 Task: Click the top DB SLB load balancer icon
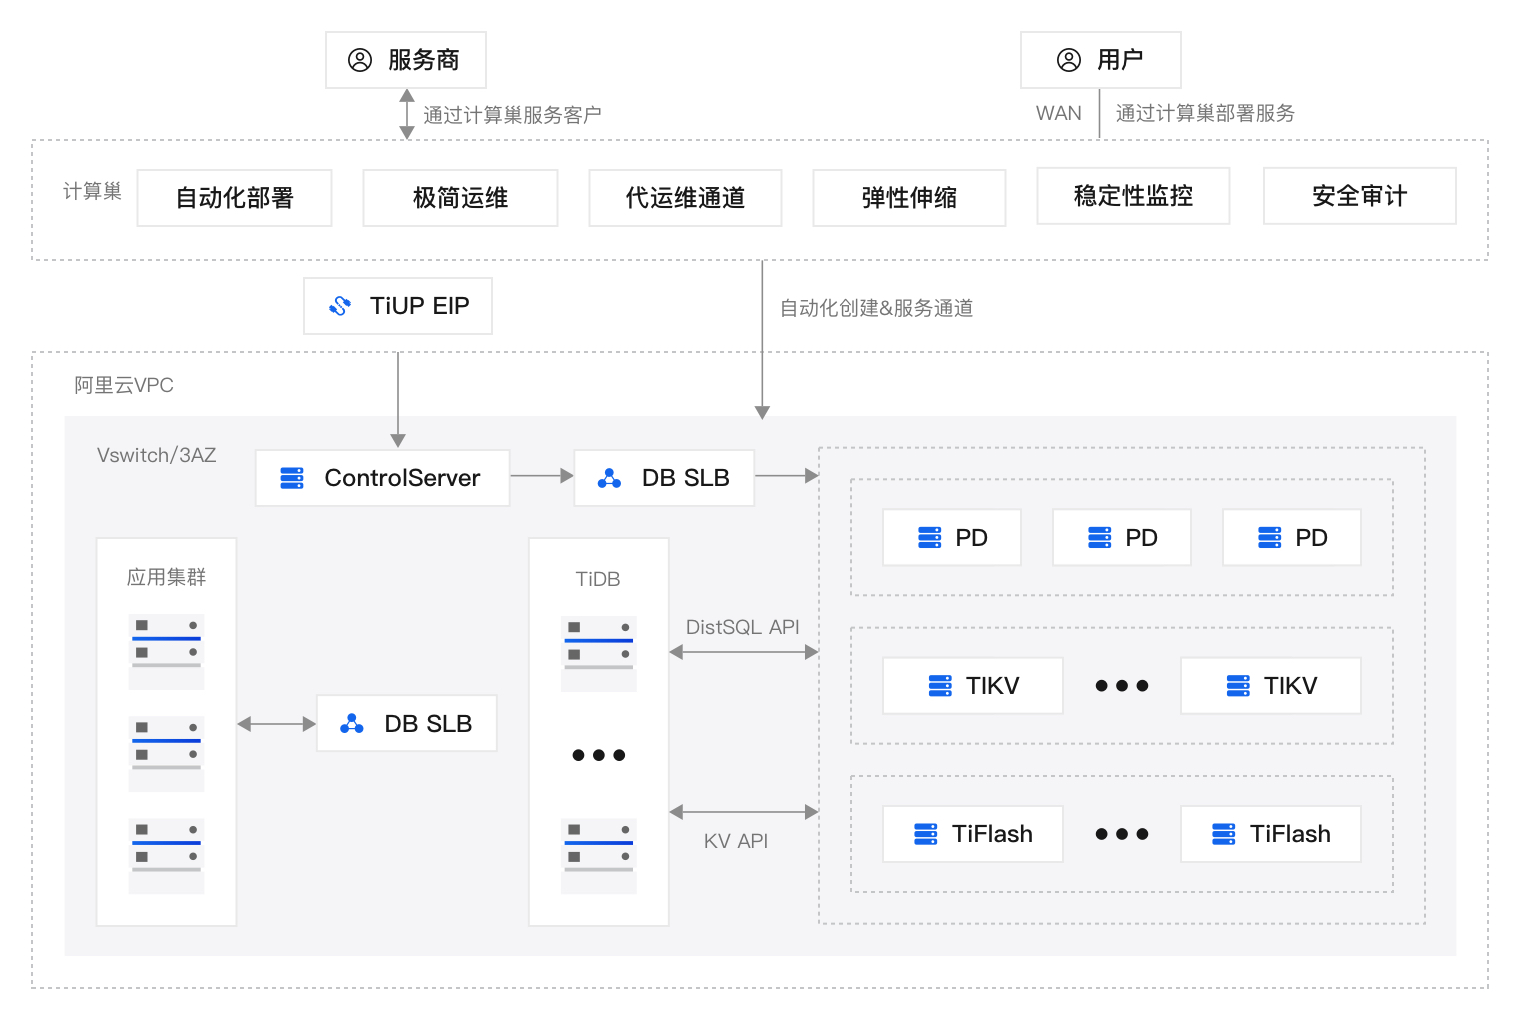click(609, 478)
